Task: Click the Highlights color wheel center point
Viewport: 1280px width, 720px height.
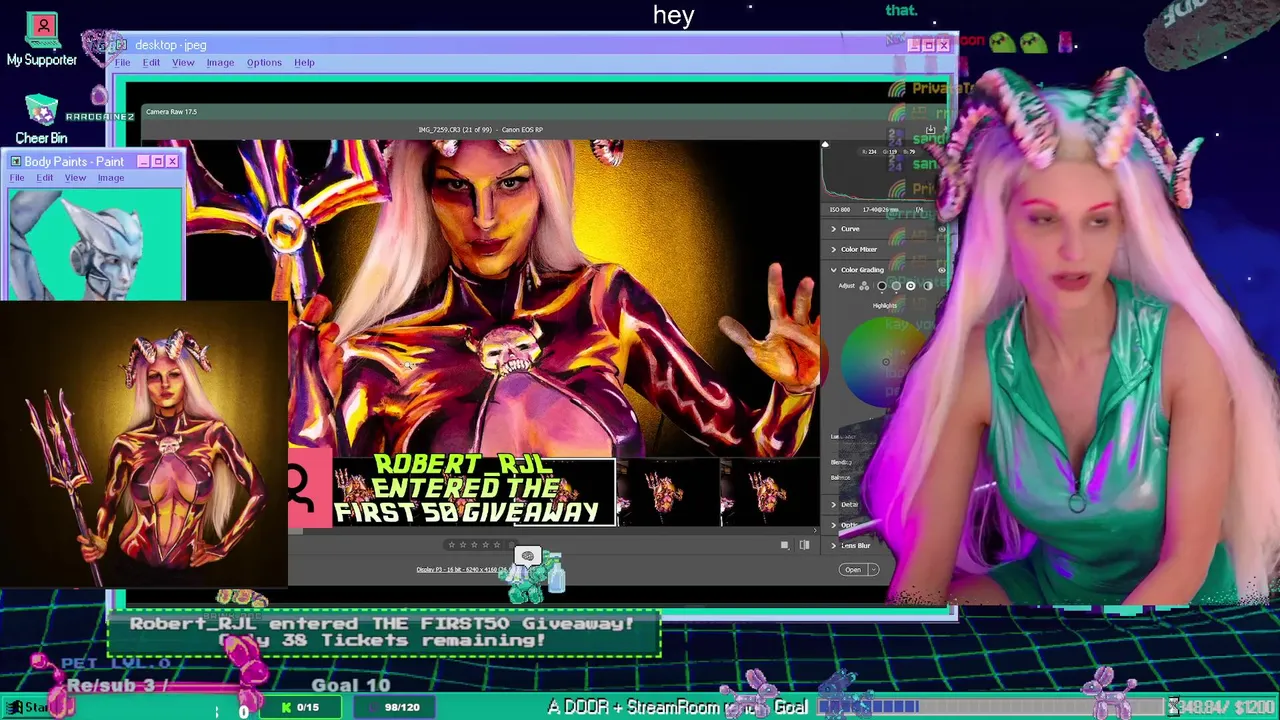Action: [x=886, y=362]
